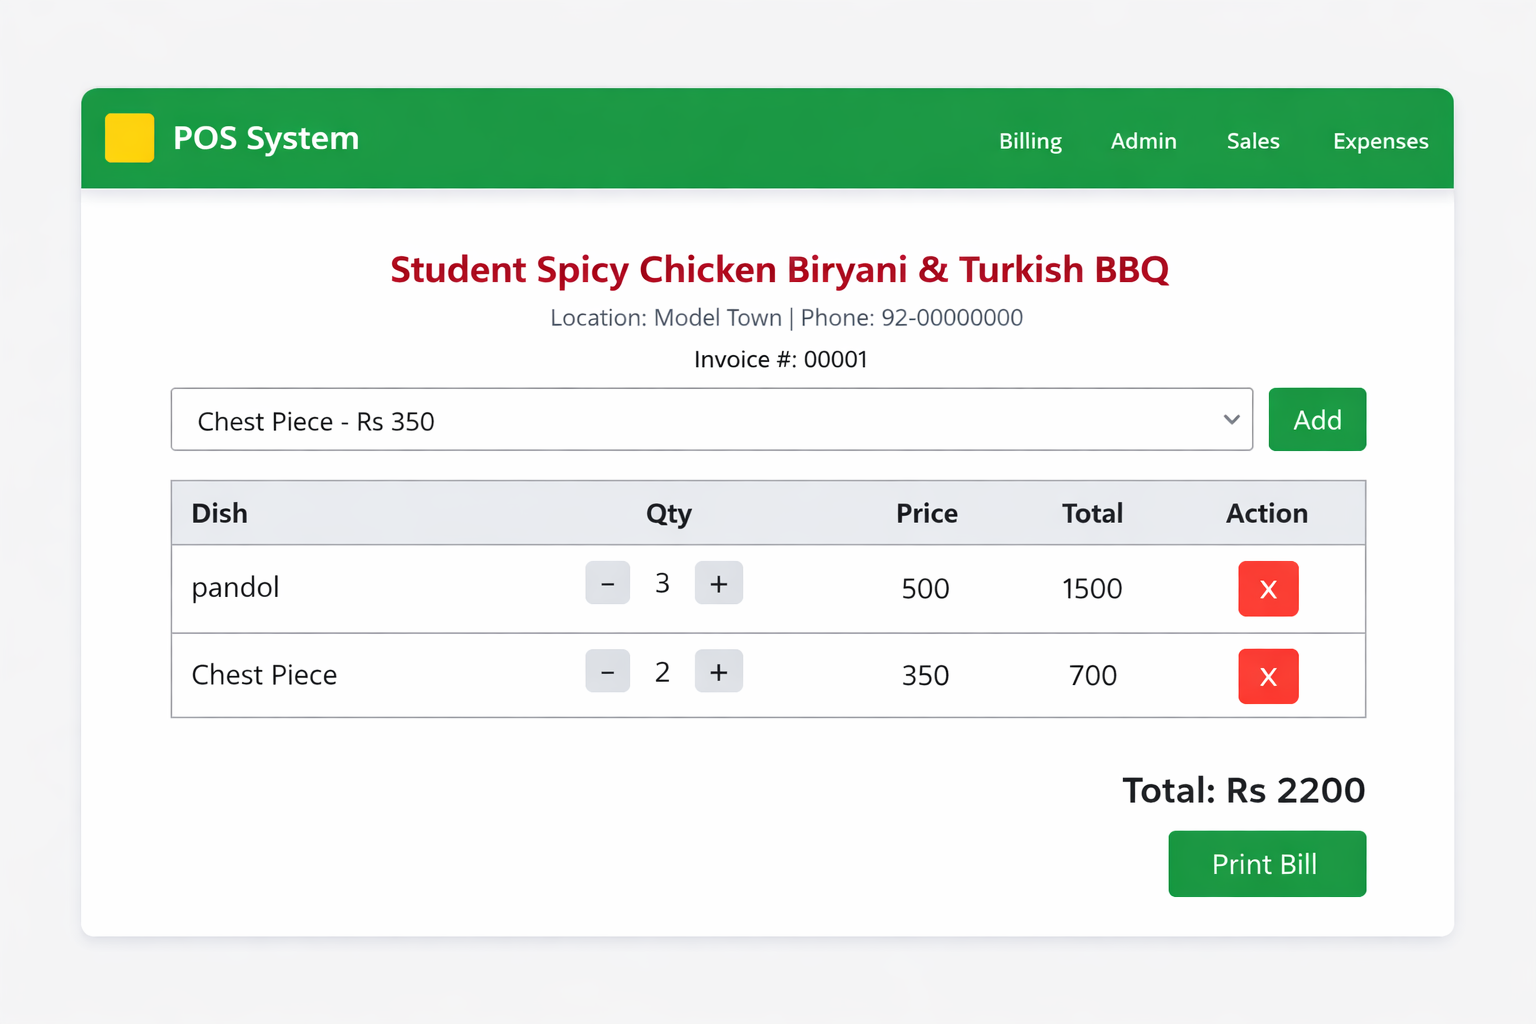Increase Chest Piece quantity with plus

point(718,672)
